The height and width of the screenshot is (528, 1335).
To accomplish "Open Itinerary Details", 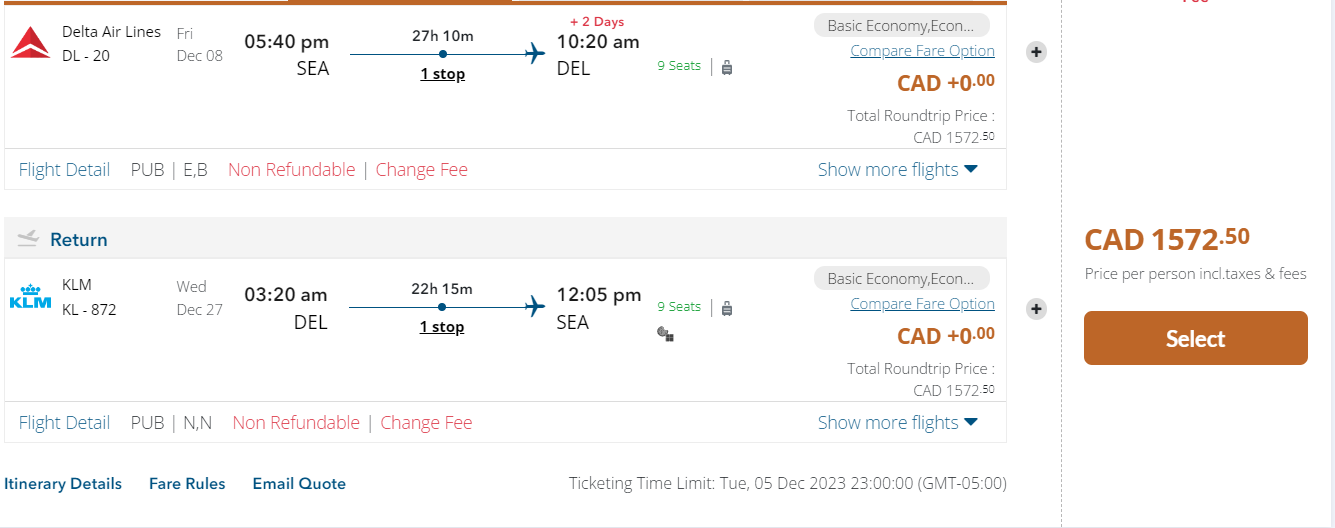I will click(63, 484).
